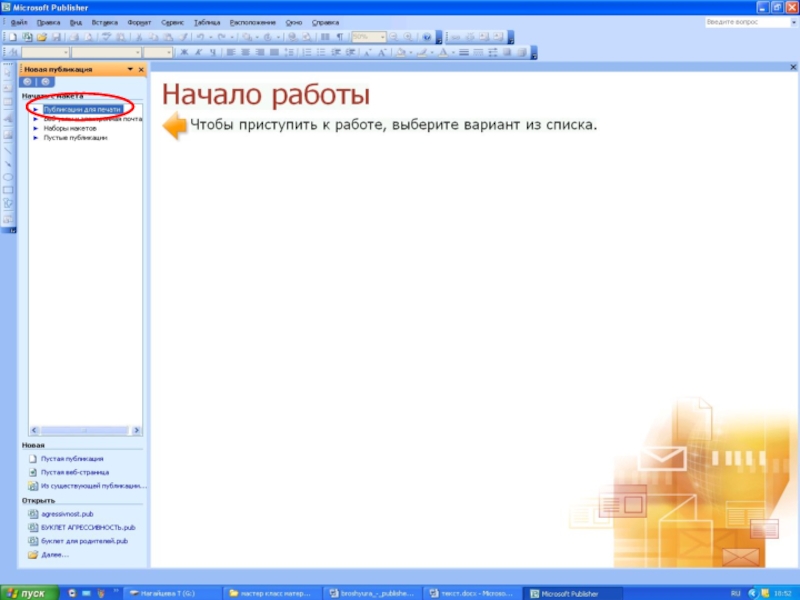Toggle Bold formatting (Ж) button
The width and height of the screenshot is (800, 600).
pyautogui.click(x=183, y=52)
